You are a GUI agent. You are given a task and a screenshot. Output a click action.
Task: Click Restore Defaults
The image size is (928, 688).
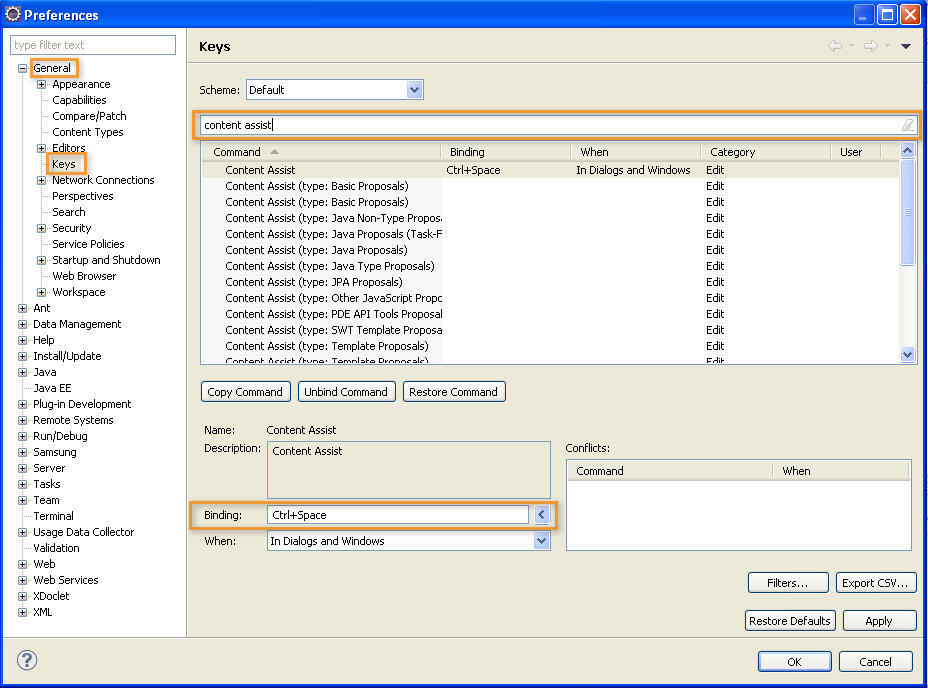(790, 620)
